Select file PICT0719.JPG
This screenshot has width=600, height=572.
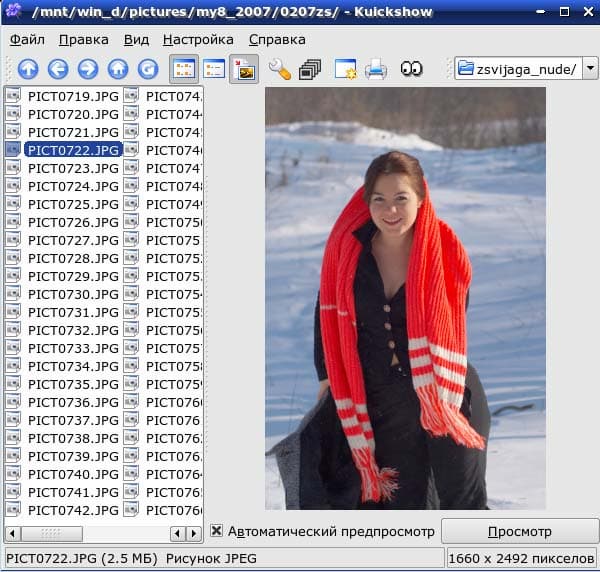(73, 96)
